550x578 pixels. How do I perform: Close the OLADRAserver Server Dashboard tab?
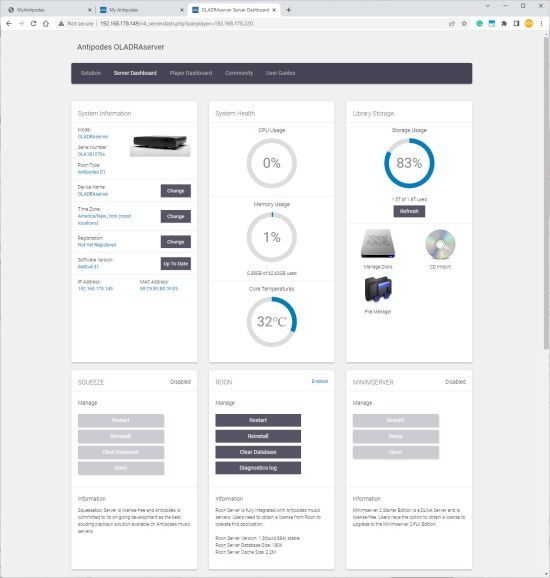click(274, 10)
